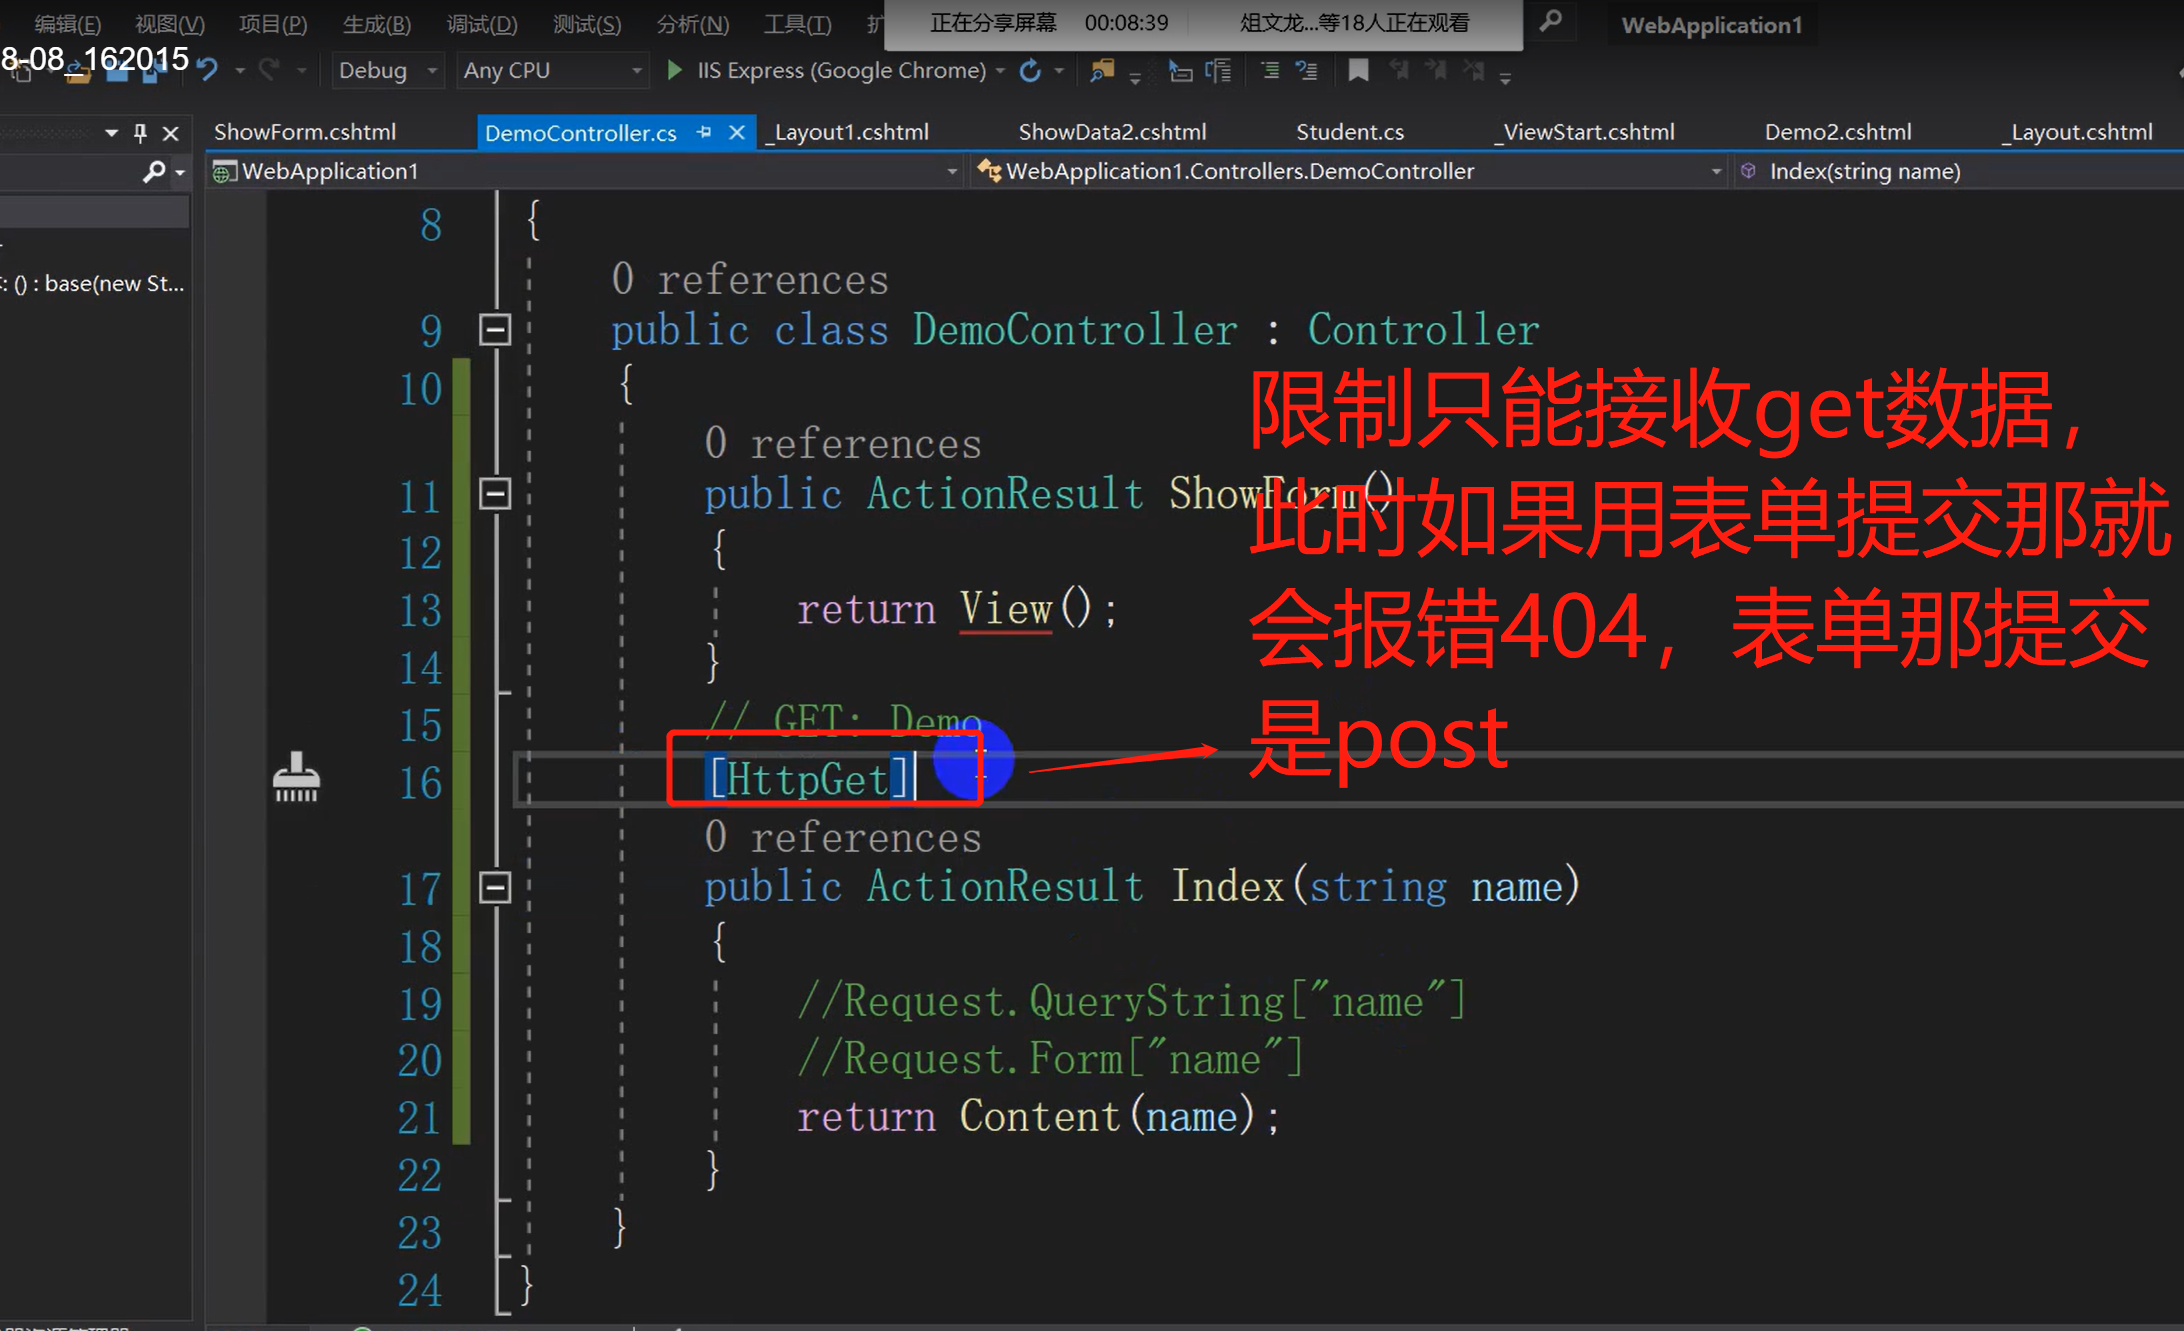Collapse the Index method block
2184x1331 pixels.
(495, 887)
